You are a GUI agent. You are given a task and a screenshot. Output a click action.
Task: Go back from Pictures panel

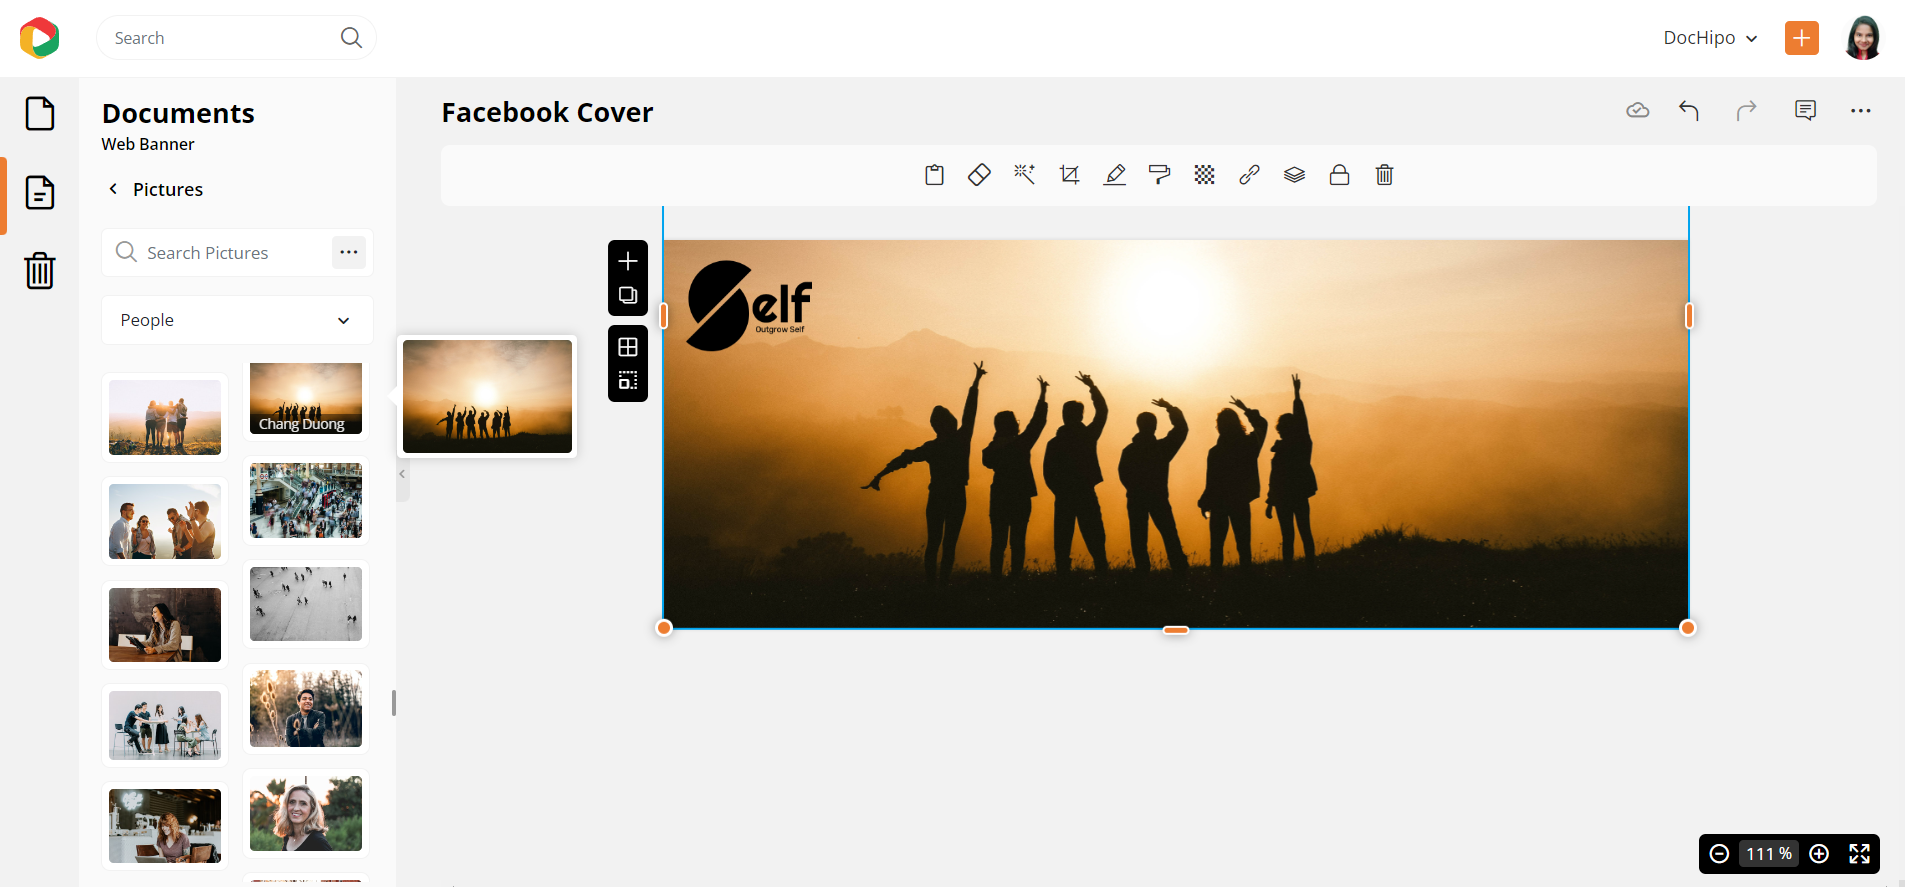point(114,189)
